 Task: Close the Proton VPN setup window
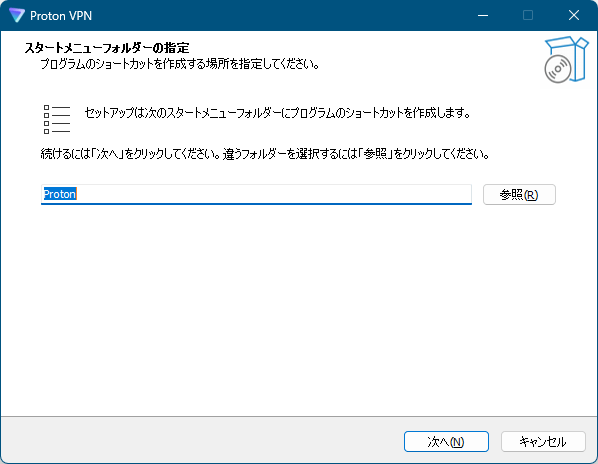tap(574, 15)
